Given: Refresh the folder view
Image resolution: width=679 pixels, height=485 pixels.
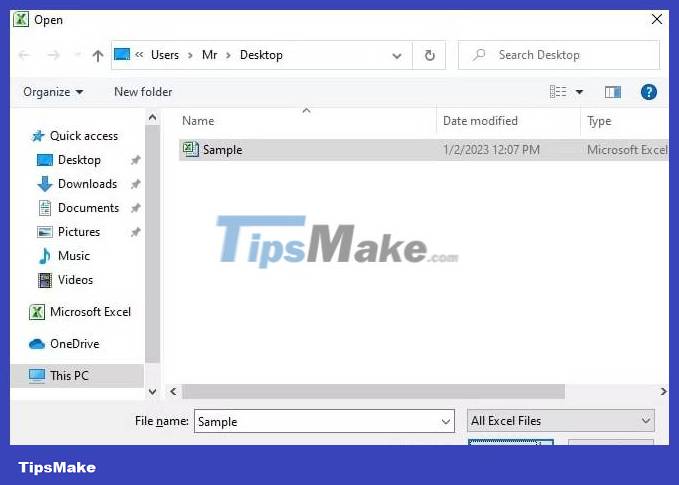Looking at the screenshot, I should 429,55.
